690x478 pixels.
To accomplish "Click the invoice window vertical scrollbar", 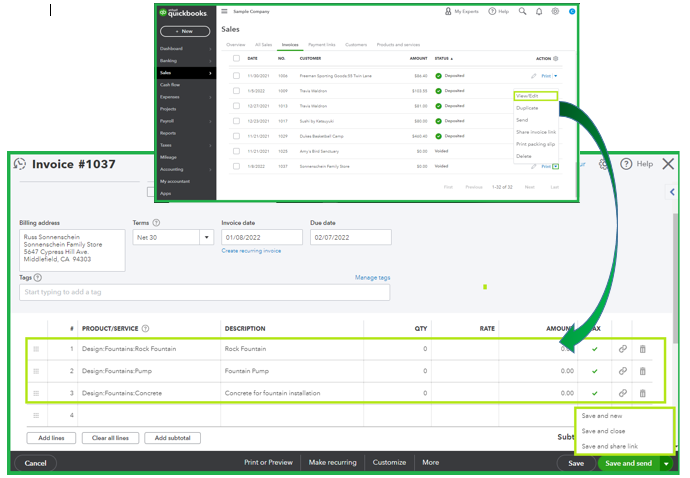I will [675, 279].
